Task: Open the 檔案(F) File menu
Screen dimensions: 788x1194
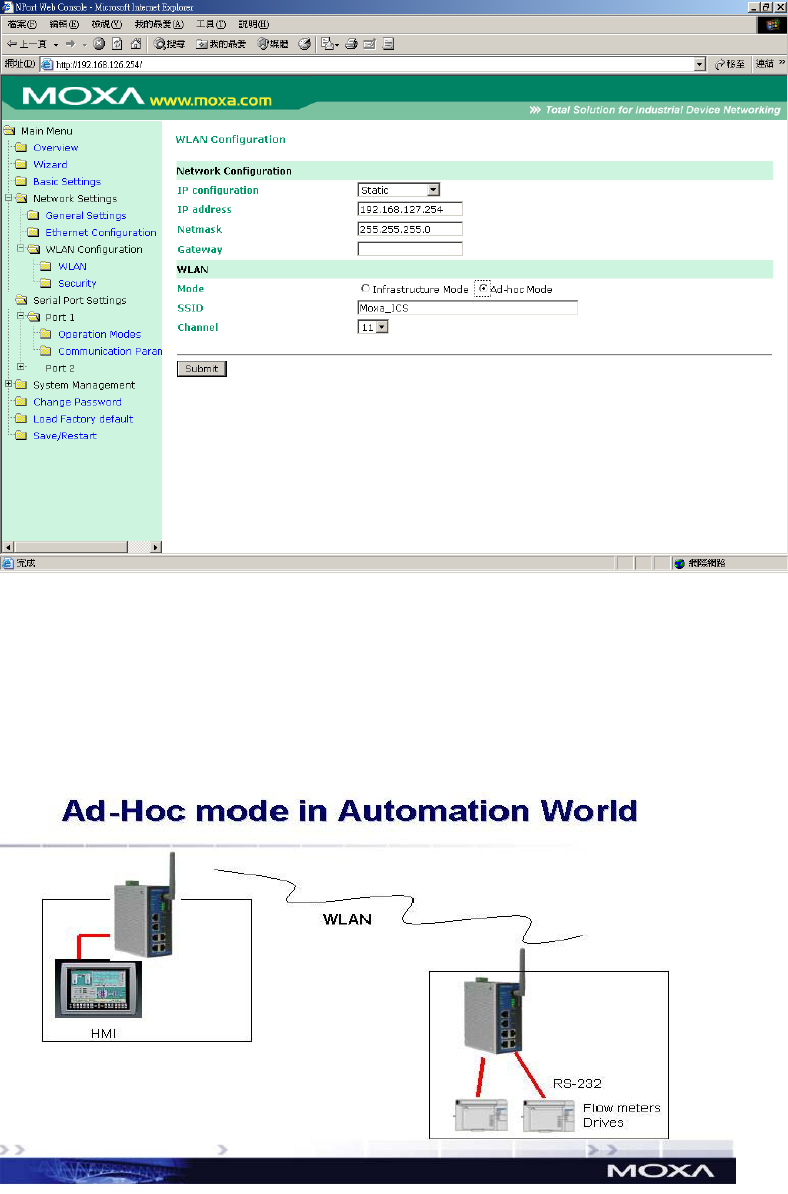Action: point(22,24)
